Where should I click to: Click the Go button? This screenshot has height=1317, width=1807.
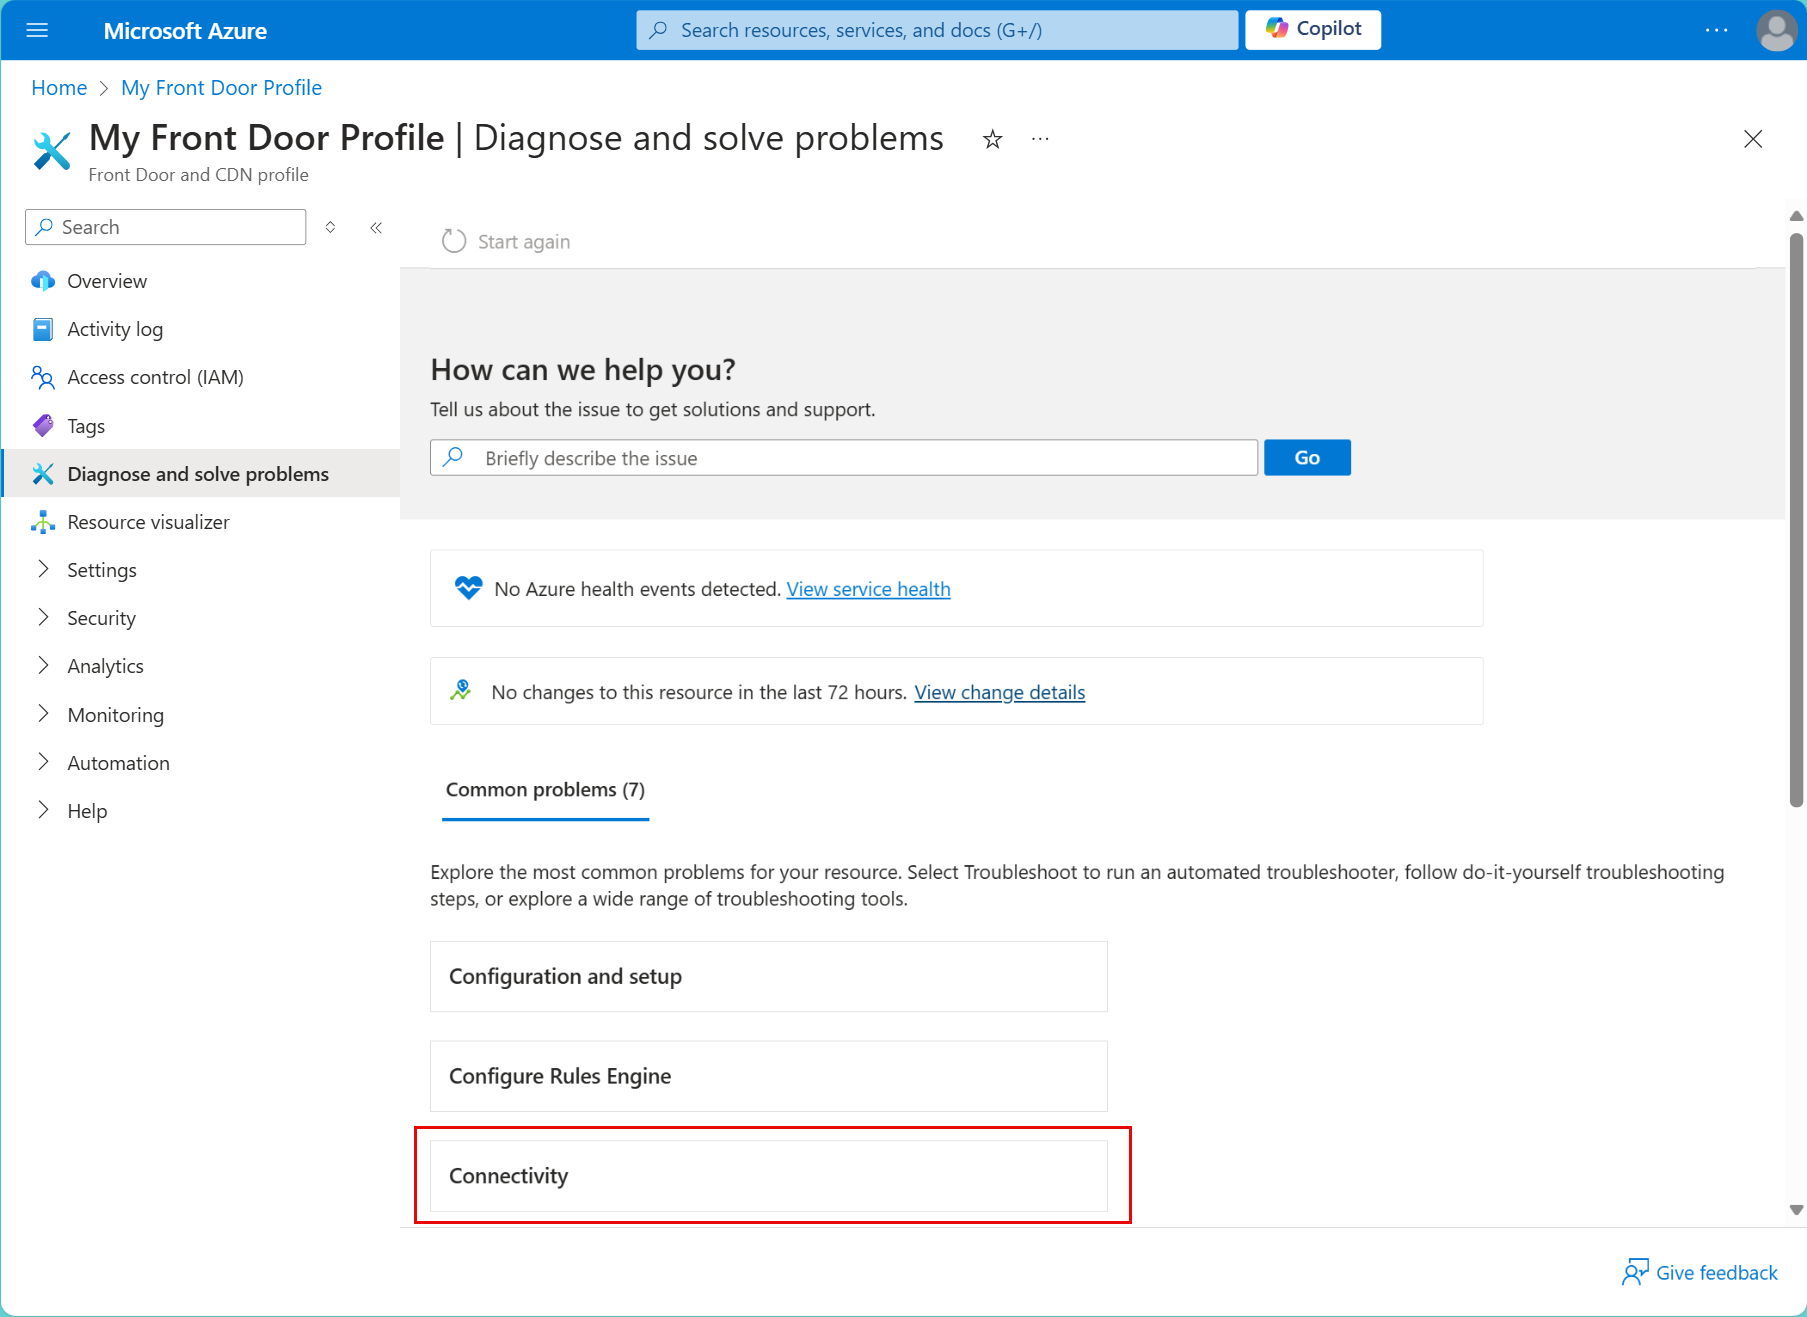1306,458
